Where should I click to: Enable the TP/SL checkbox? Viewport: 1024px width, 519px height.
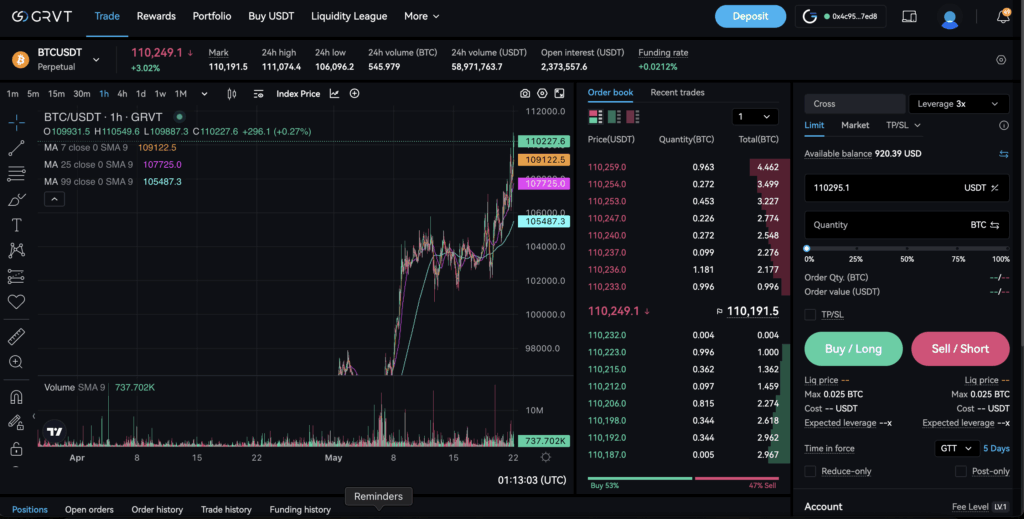click(x=810, y=315)
